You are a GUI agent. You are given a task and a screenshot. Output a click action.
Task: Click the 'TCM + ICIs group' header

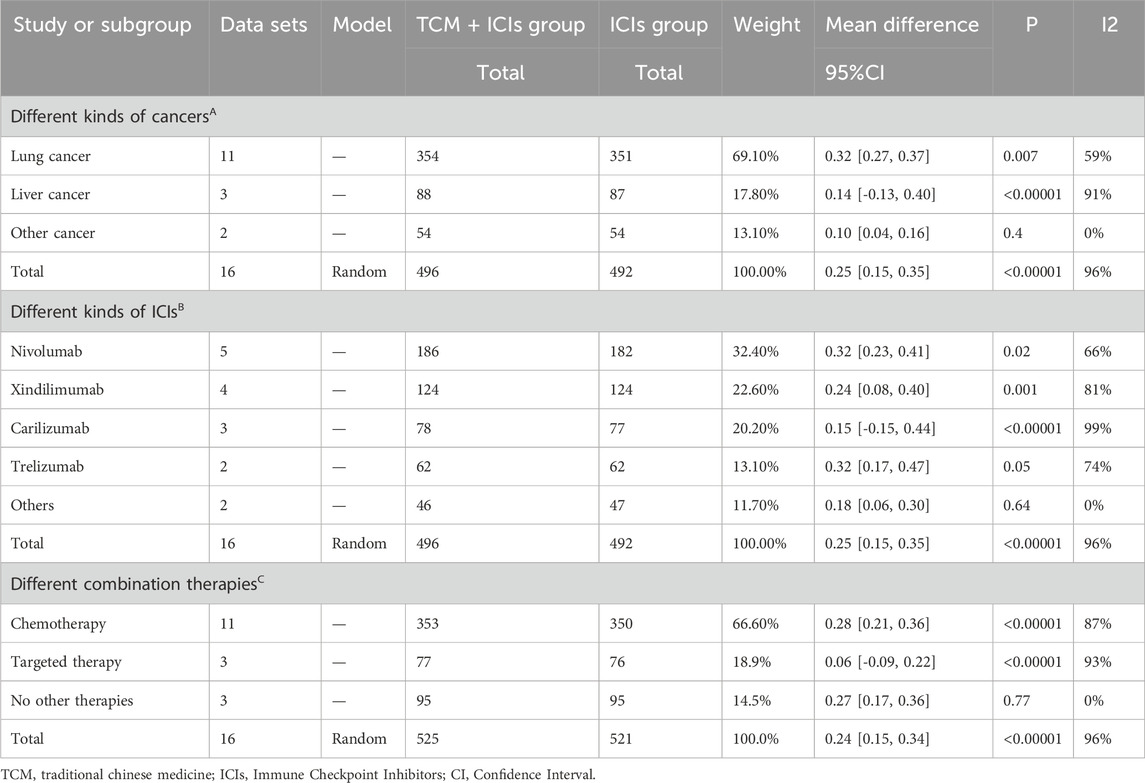[500, 25]
